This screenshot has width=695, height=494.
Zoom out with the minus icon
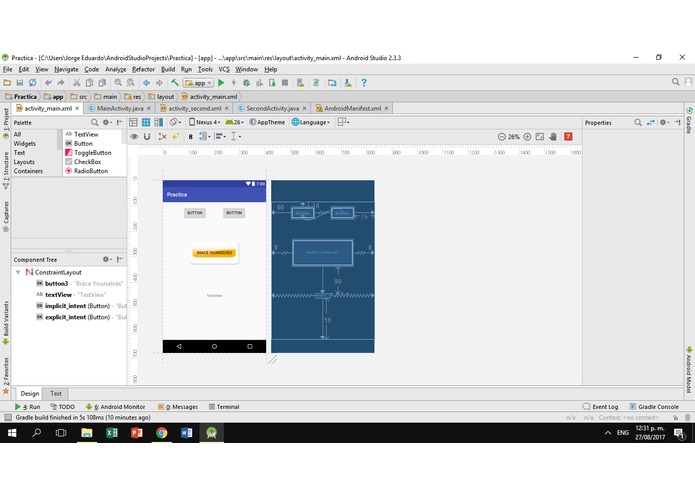pos(501,137)
